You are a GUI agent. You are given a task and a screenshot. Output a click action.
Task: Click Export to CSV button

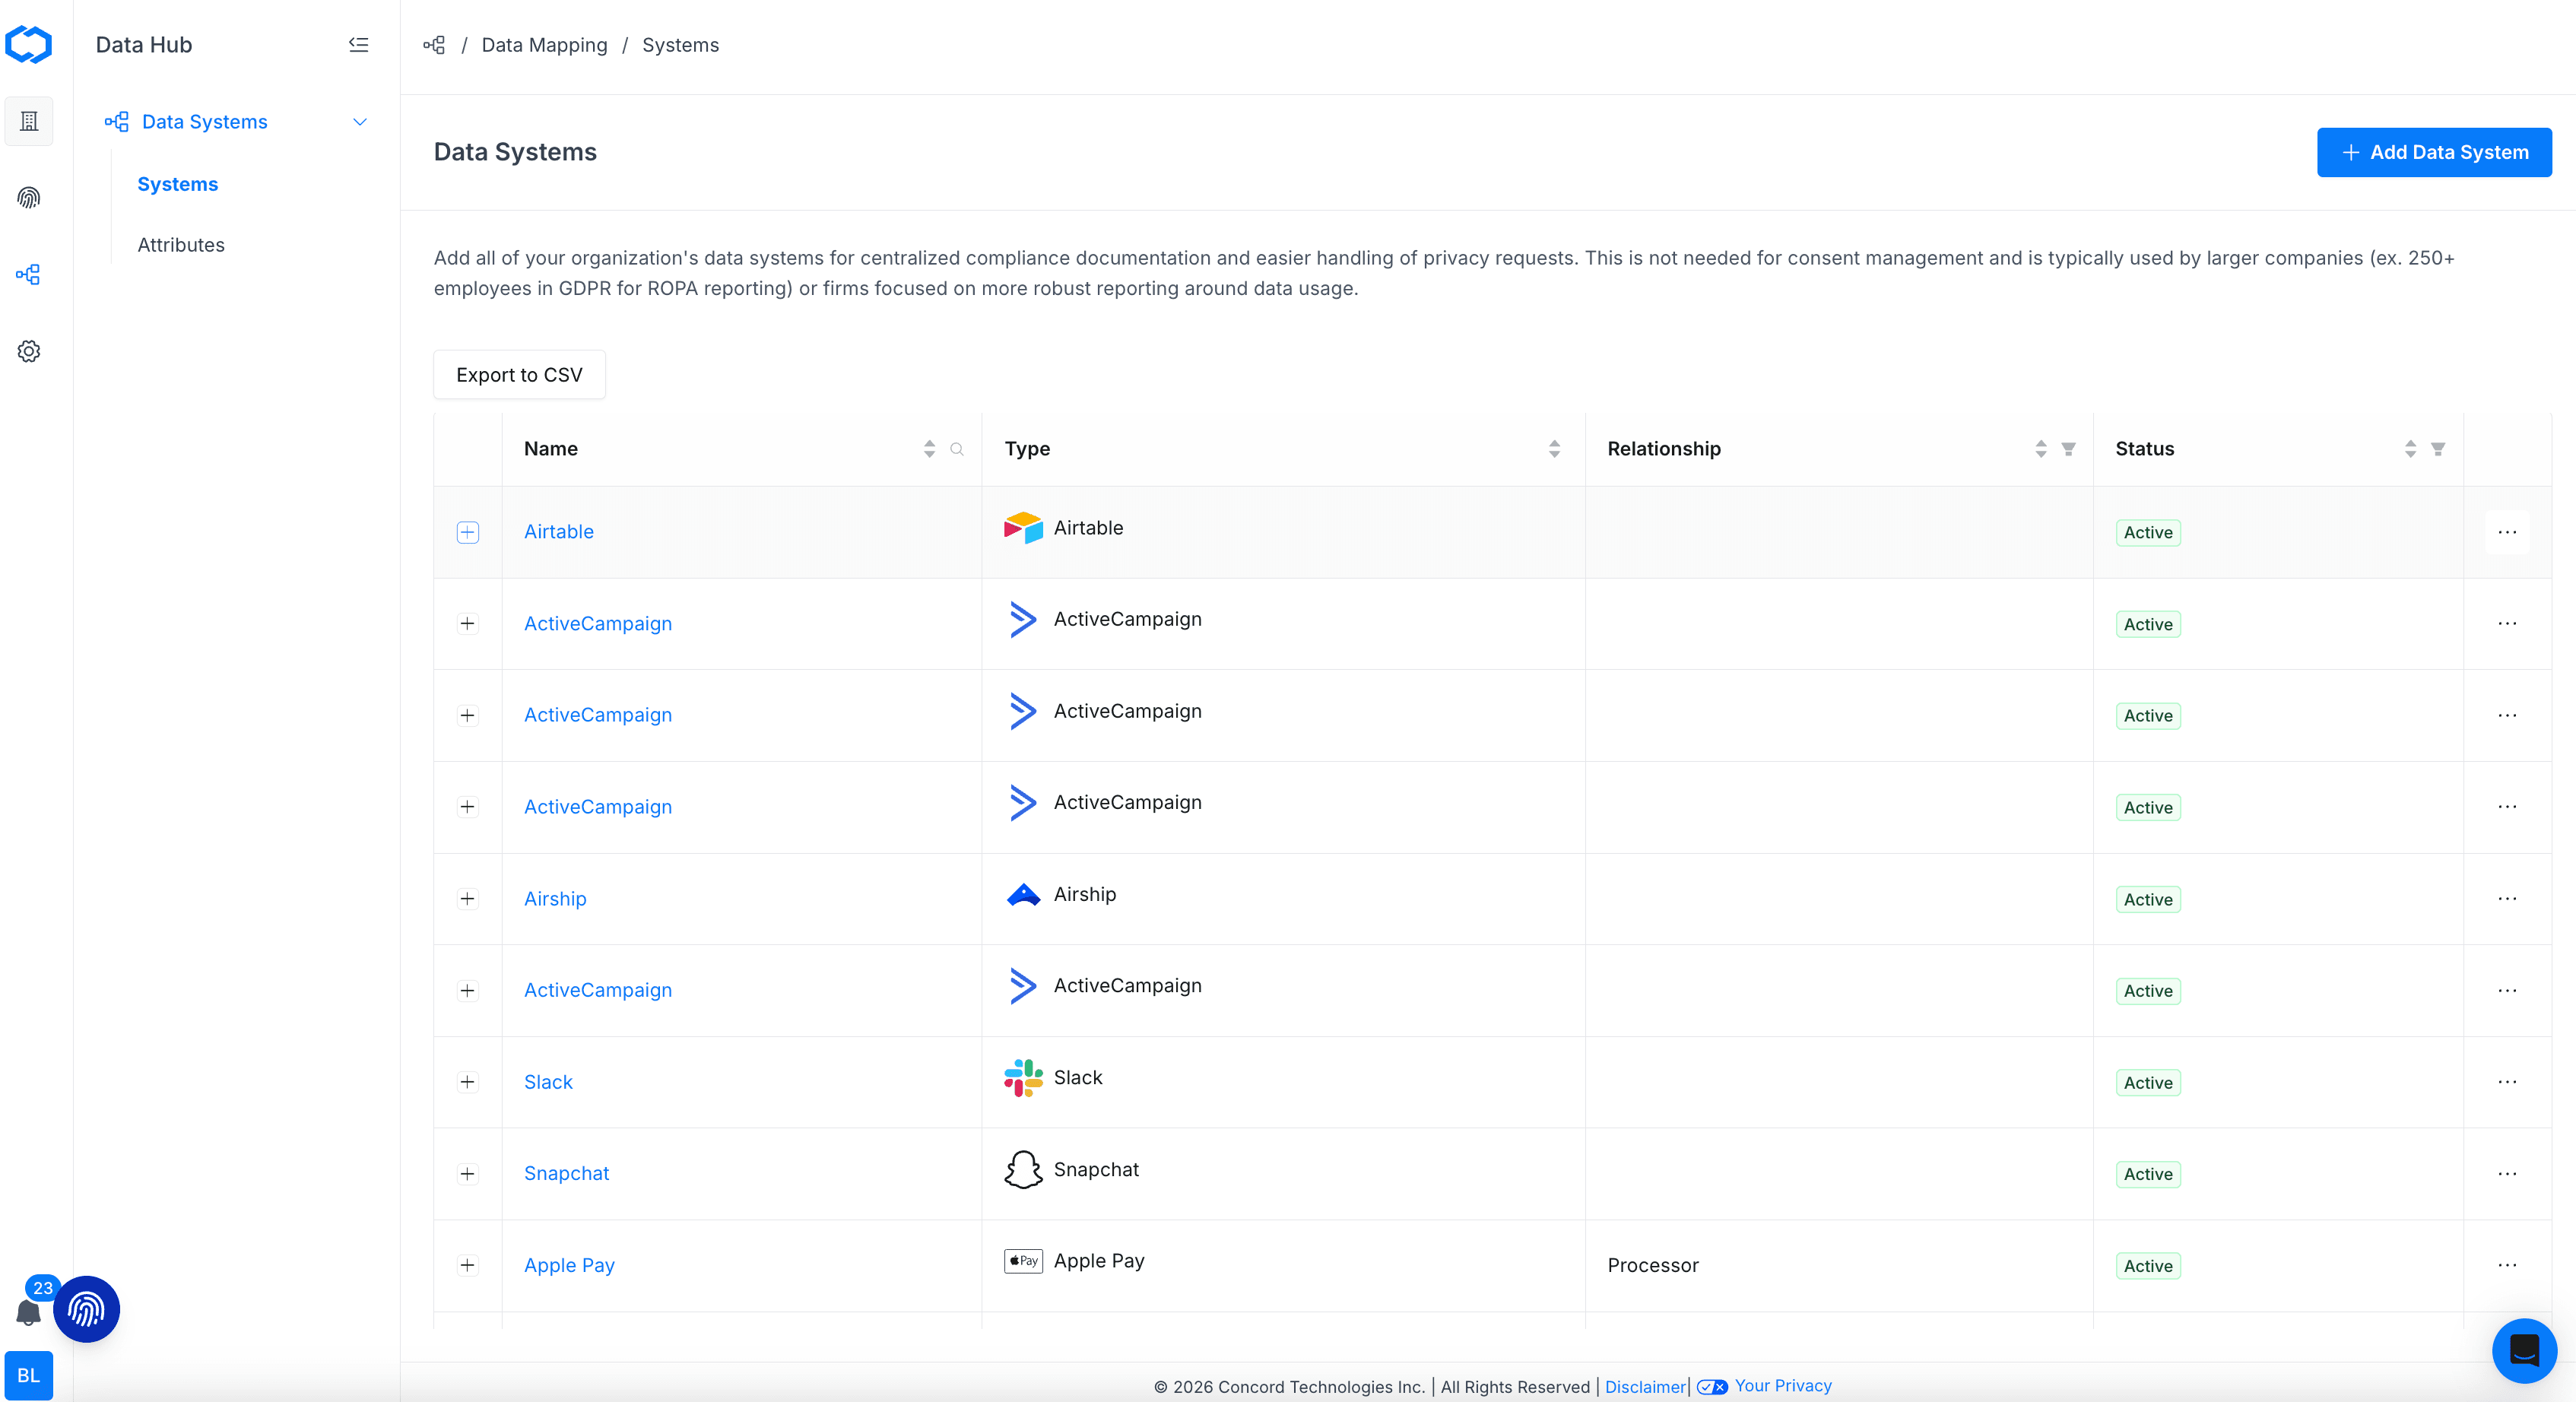(519, 375)
